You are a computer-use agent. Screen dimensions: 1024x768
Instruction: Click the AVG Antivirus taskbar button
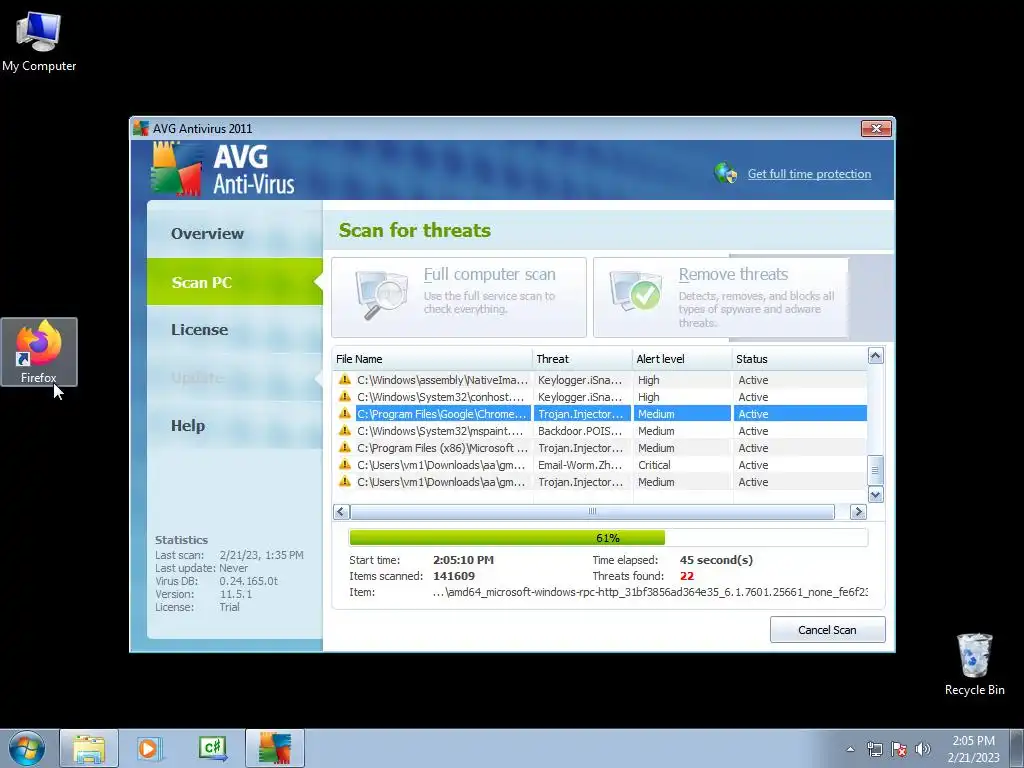click(275, 748)
